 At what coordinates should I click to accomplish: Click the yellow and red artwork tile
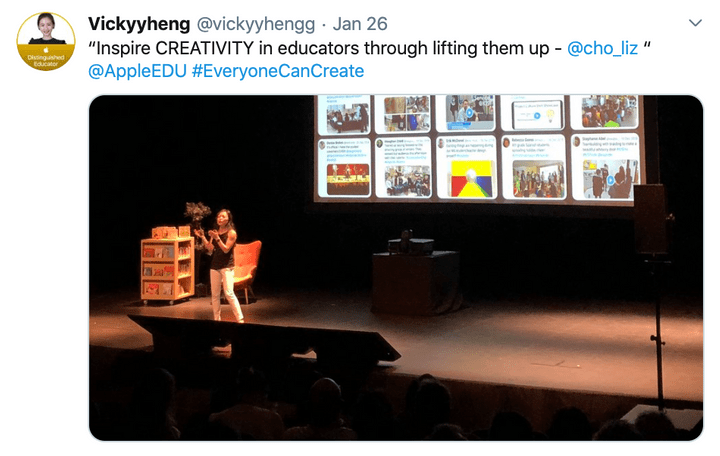point(471,179)
